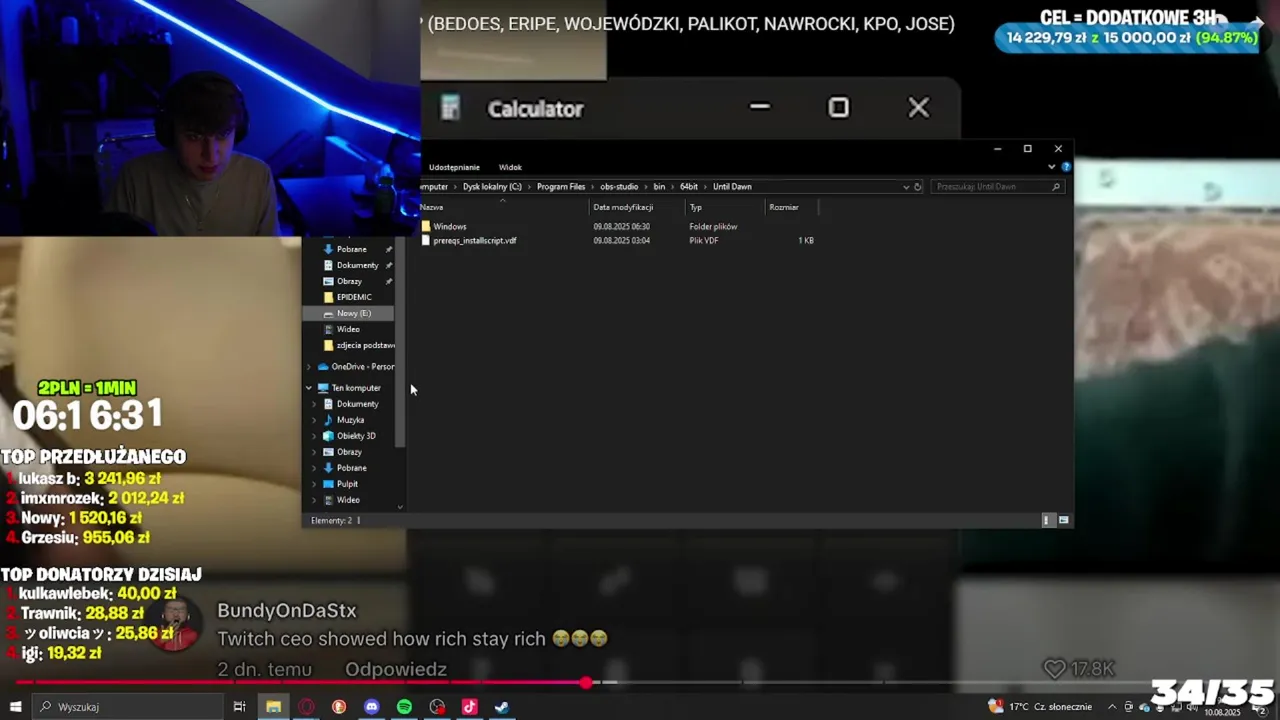
Task: Open DuckDuckGo browser from taskbar
Action: tap(339, 707)
